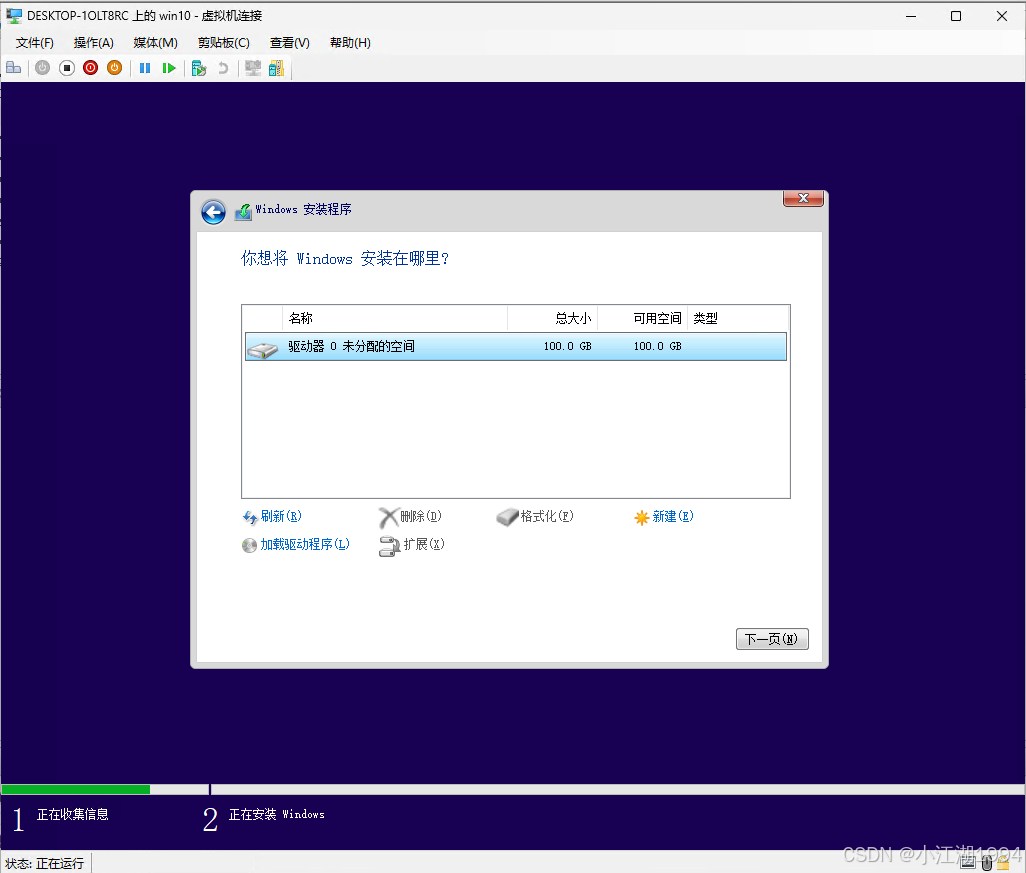Click the 刷新(R) link text
Screen dimensions: 1026x873
pos(281,516)
